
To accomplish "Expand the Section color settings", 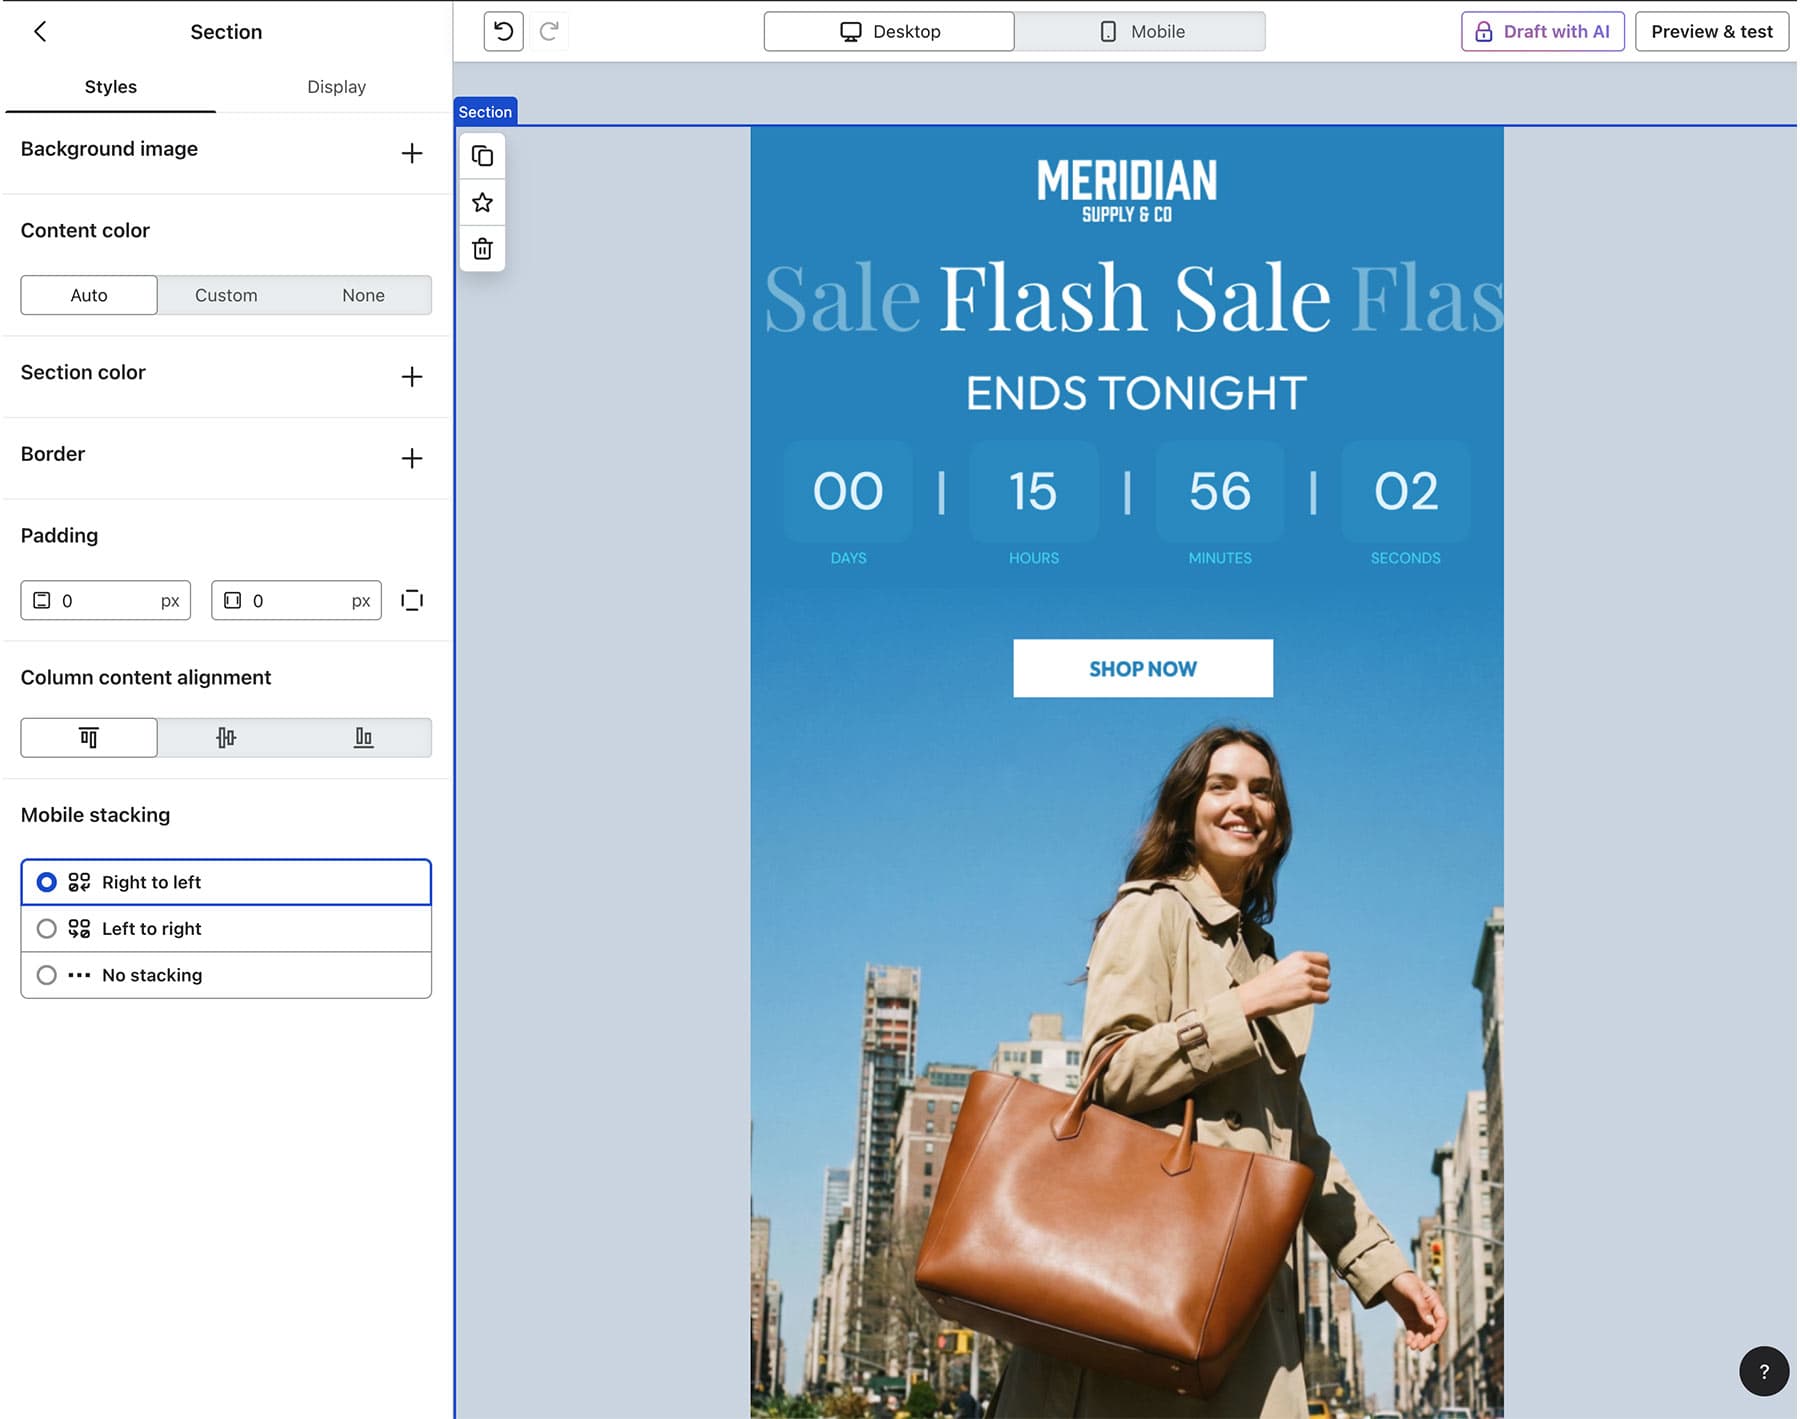I will [411, 376].
